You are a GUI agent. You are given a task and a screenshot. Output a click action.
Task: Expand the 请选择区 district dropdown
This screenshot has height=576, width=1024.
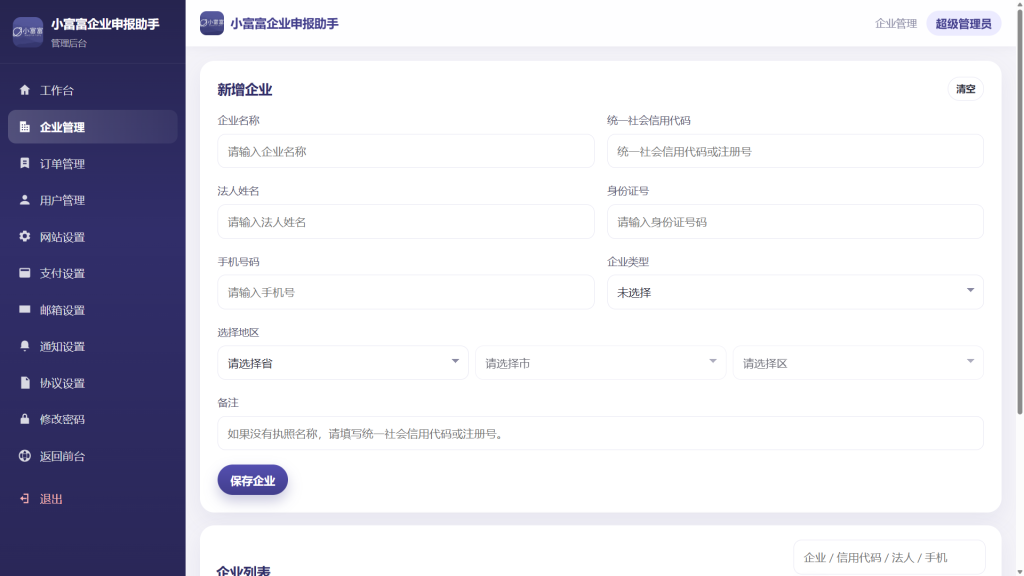[x=858, y=362]
